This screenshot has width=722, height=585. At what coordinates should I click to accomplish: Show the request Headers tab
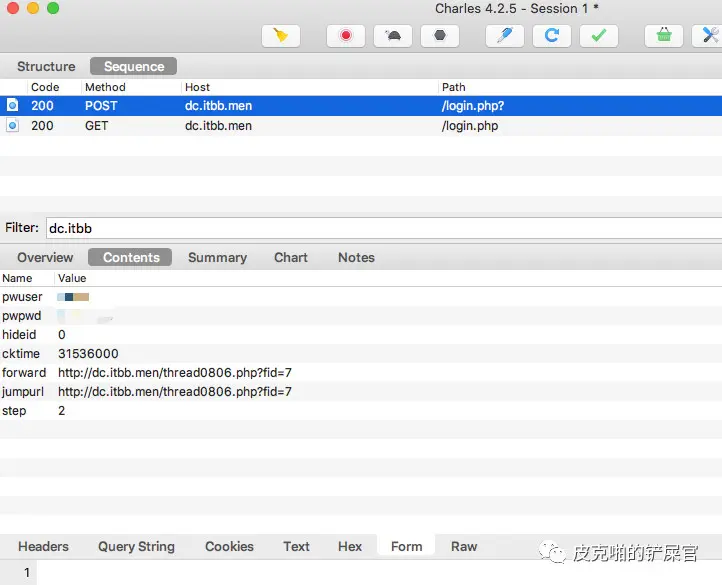pyautogui.click(x=43, y=546)
